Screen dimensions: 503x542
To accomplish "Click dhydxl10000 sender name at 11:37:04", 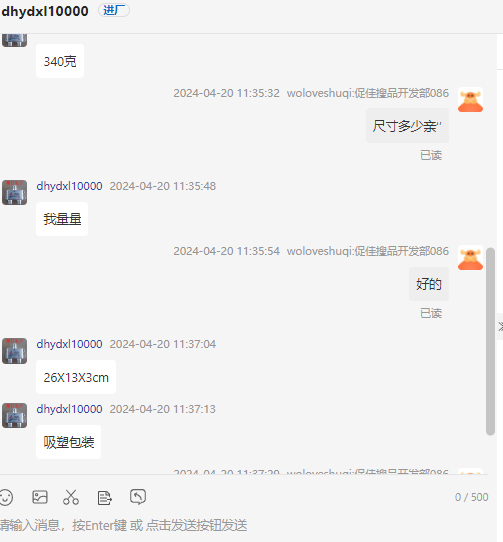I will [69, 344].
